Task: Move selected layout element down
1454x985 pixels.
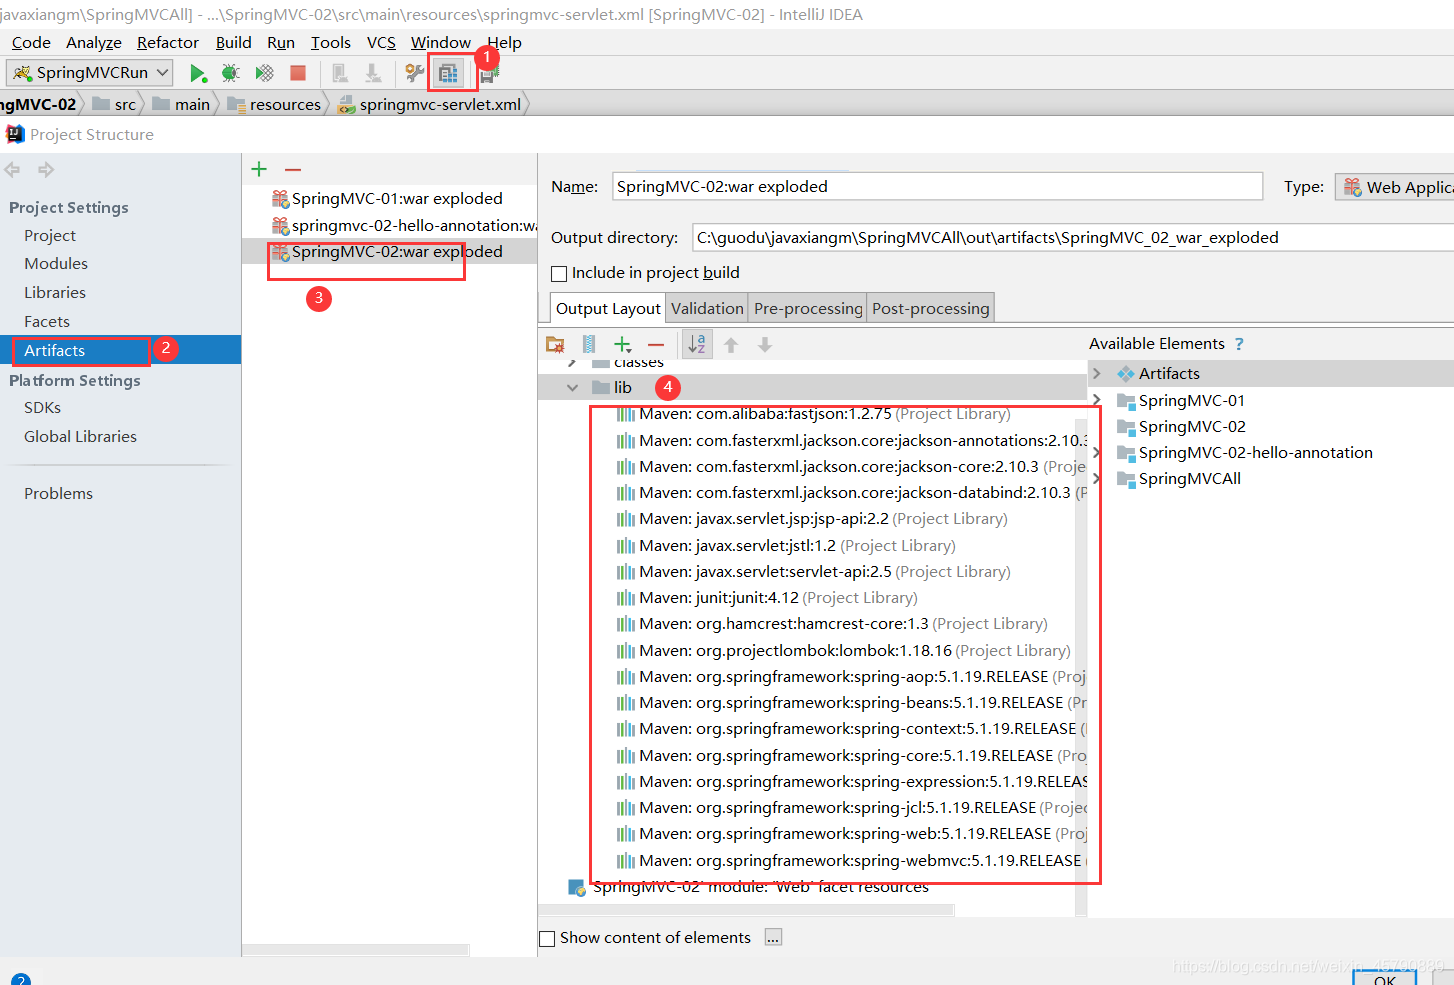Action: coord(765,345)
